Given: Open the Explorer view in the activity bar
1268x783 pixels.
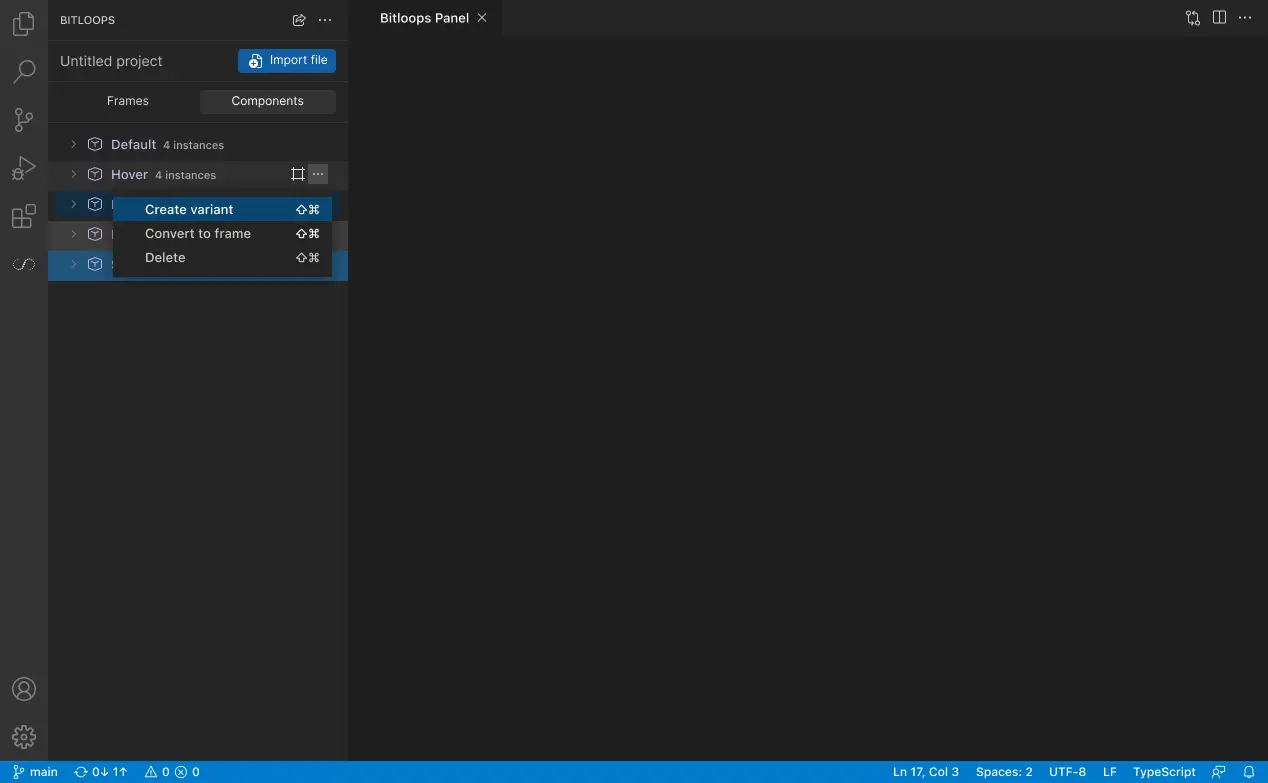Looking at the screenshot, I should tap(23, 23).
